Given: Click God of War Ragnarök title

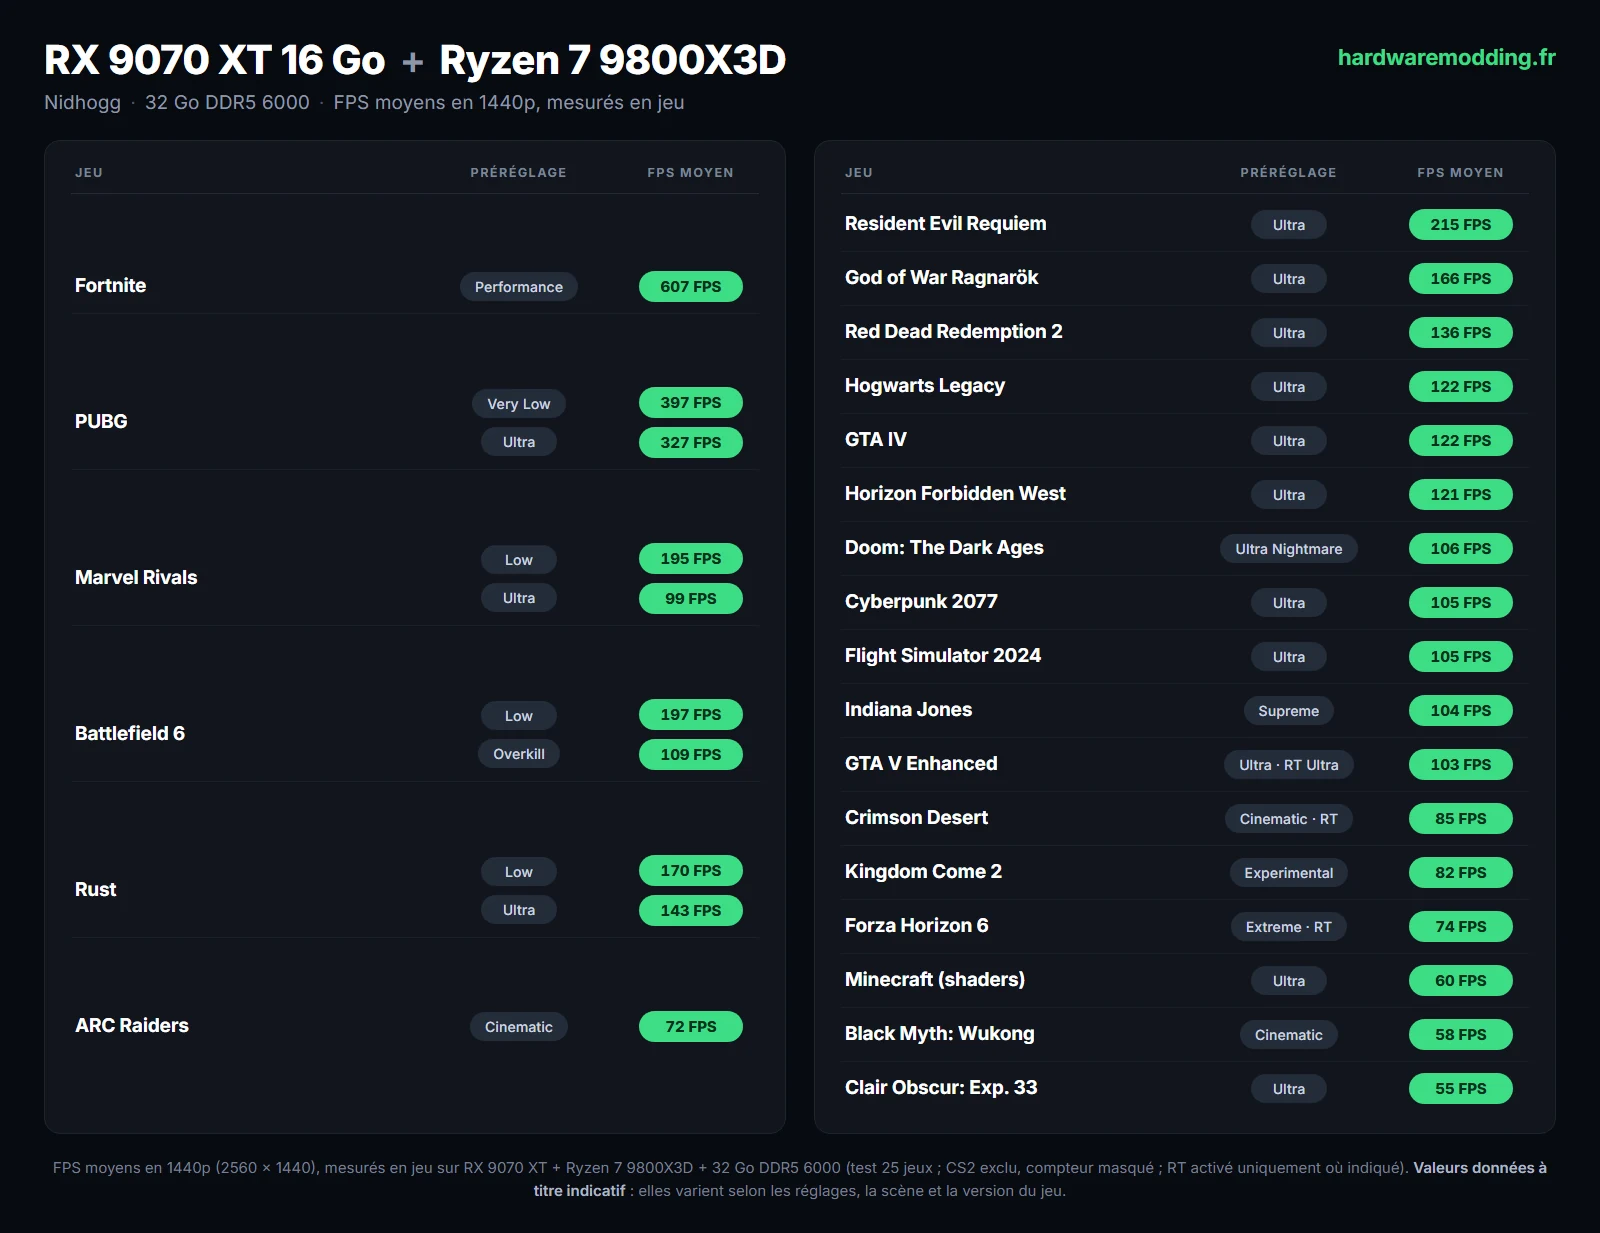Looking at the screenshot, I should pos(942,278).
